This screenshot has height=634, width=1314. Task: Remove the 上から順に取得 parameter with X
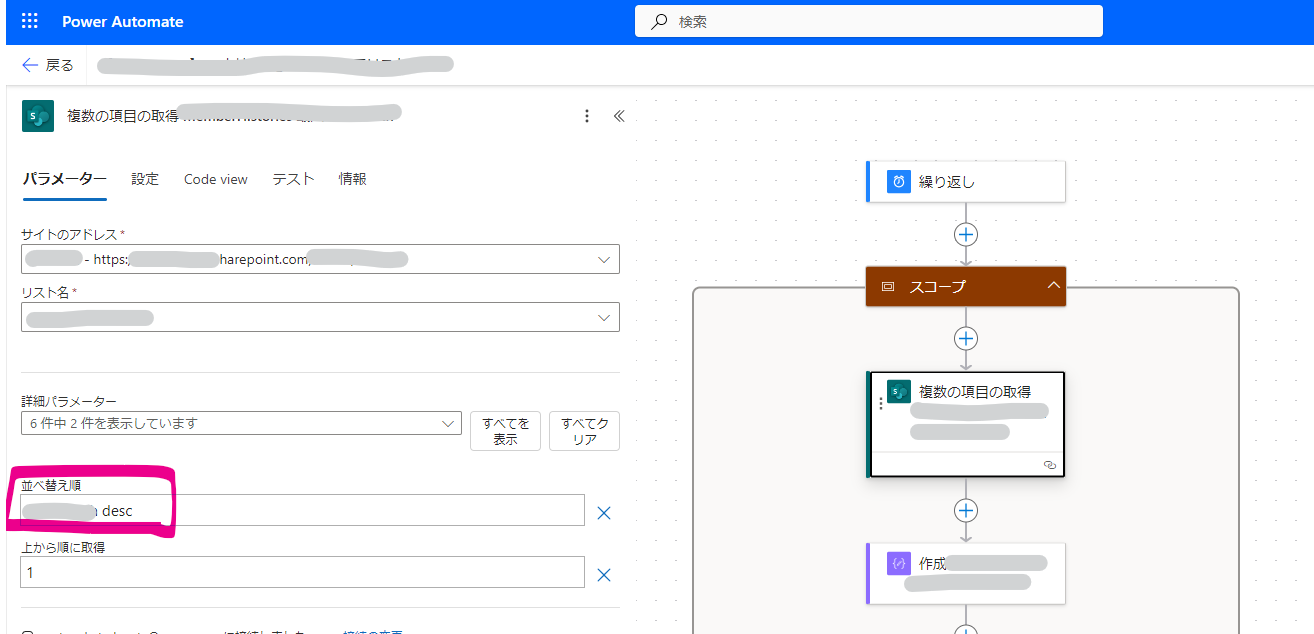(x=604, y=575)
